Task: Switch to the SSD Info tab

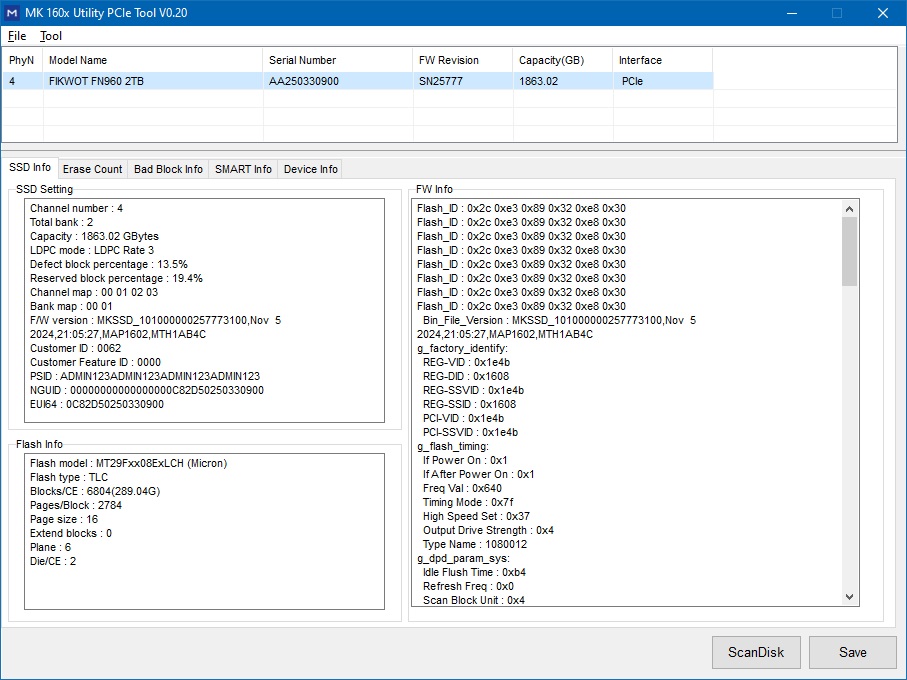Action: coord(30,167)
